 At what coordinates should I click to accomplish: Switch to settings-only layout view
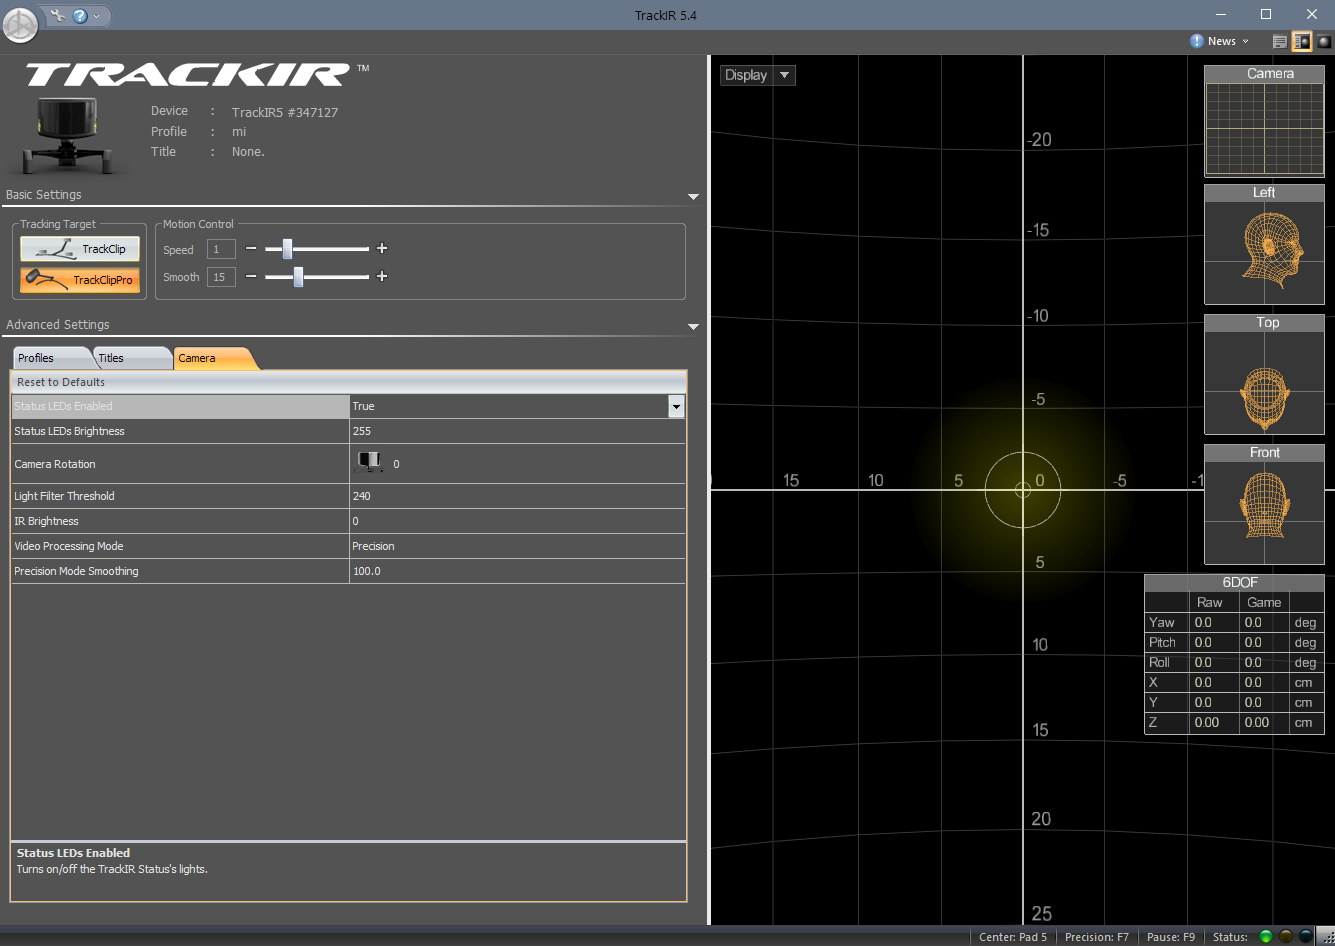1279,41
